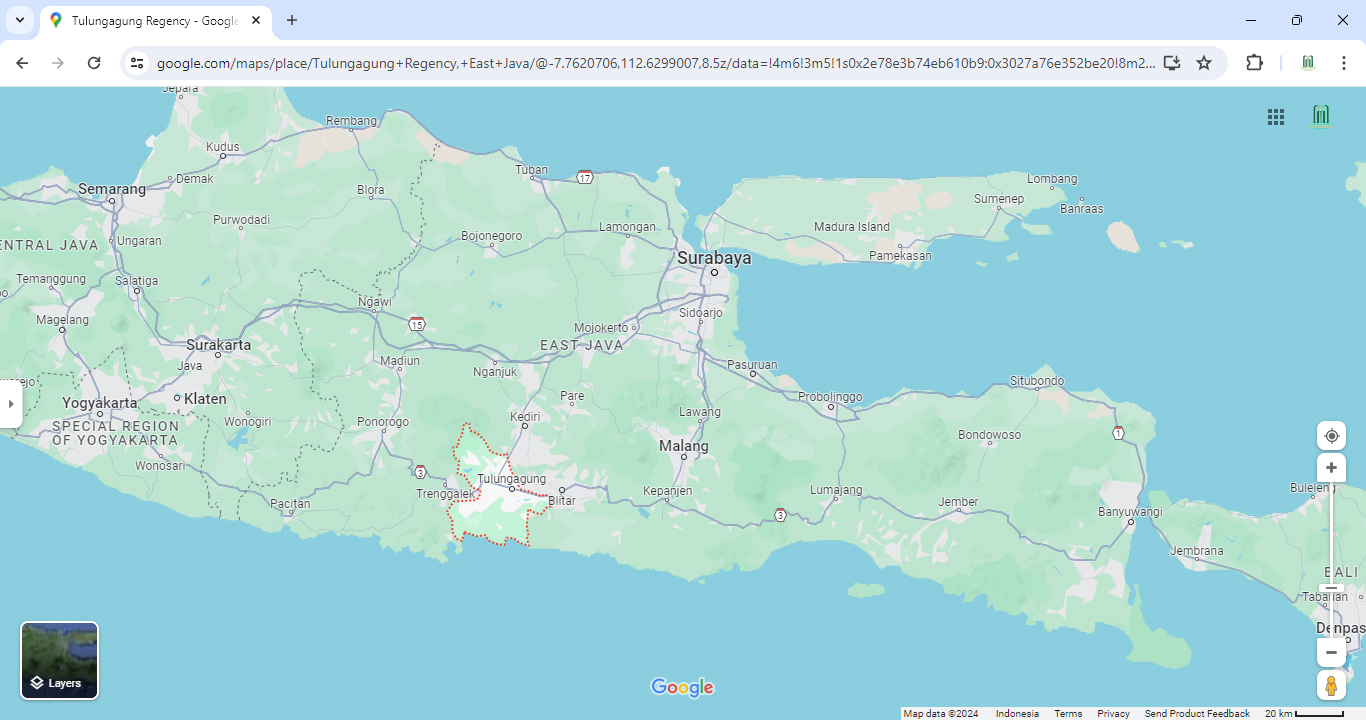This screenshot has height=720, width=1366.
Task: Click the Jembrana town label
Action: pos(1197,551)
